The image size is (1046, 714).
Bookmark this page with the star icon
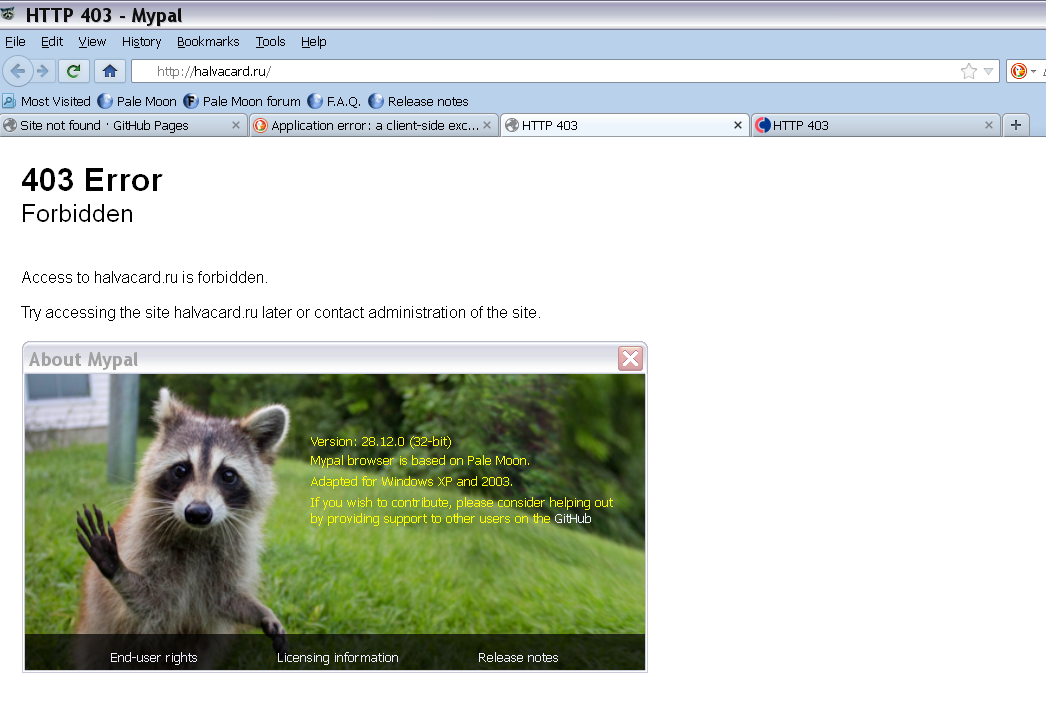[969, 71]
